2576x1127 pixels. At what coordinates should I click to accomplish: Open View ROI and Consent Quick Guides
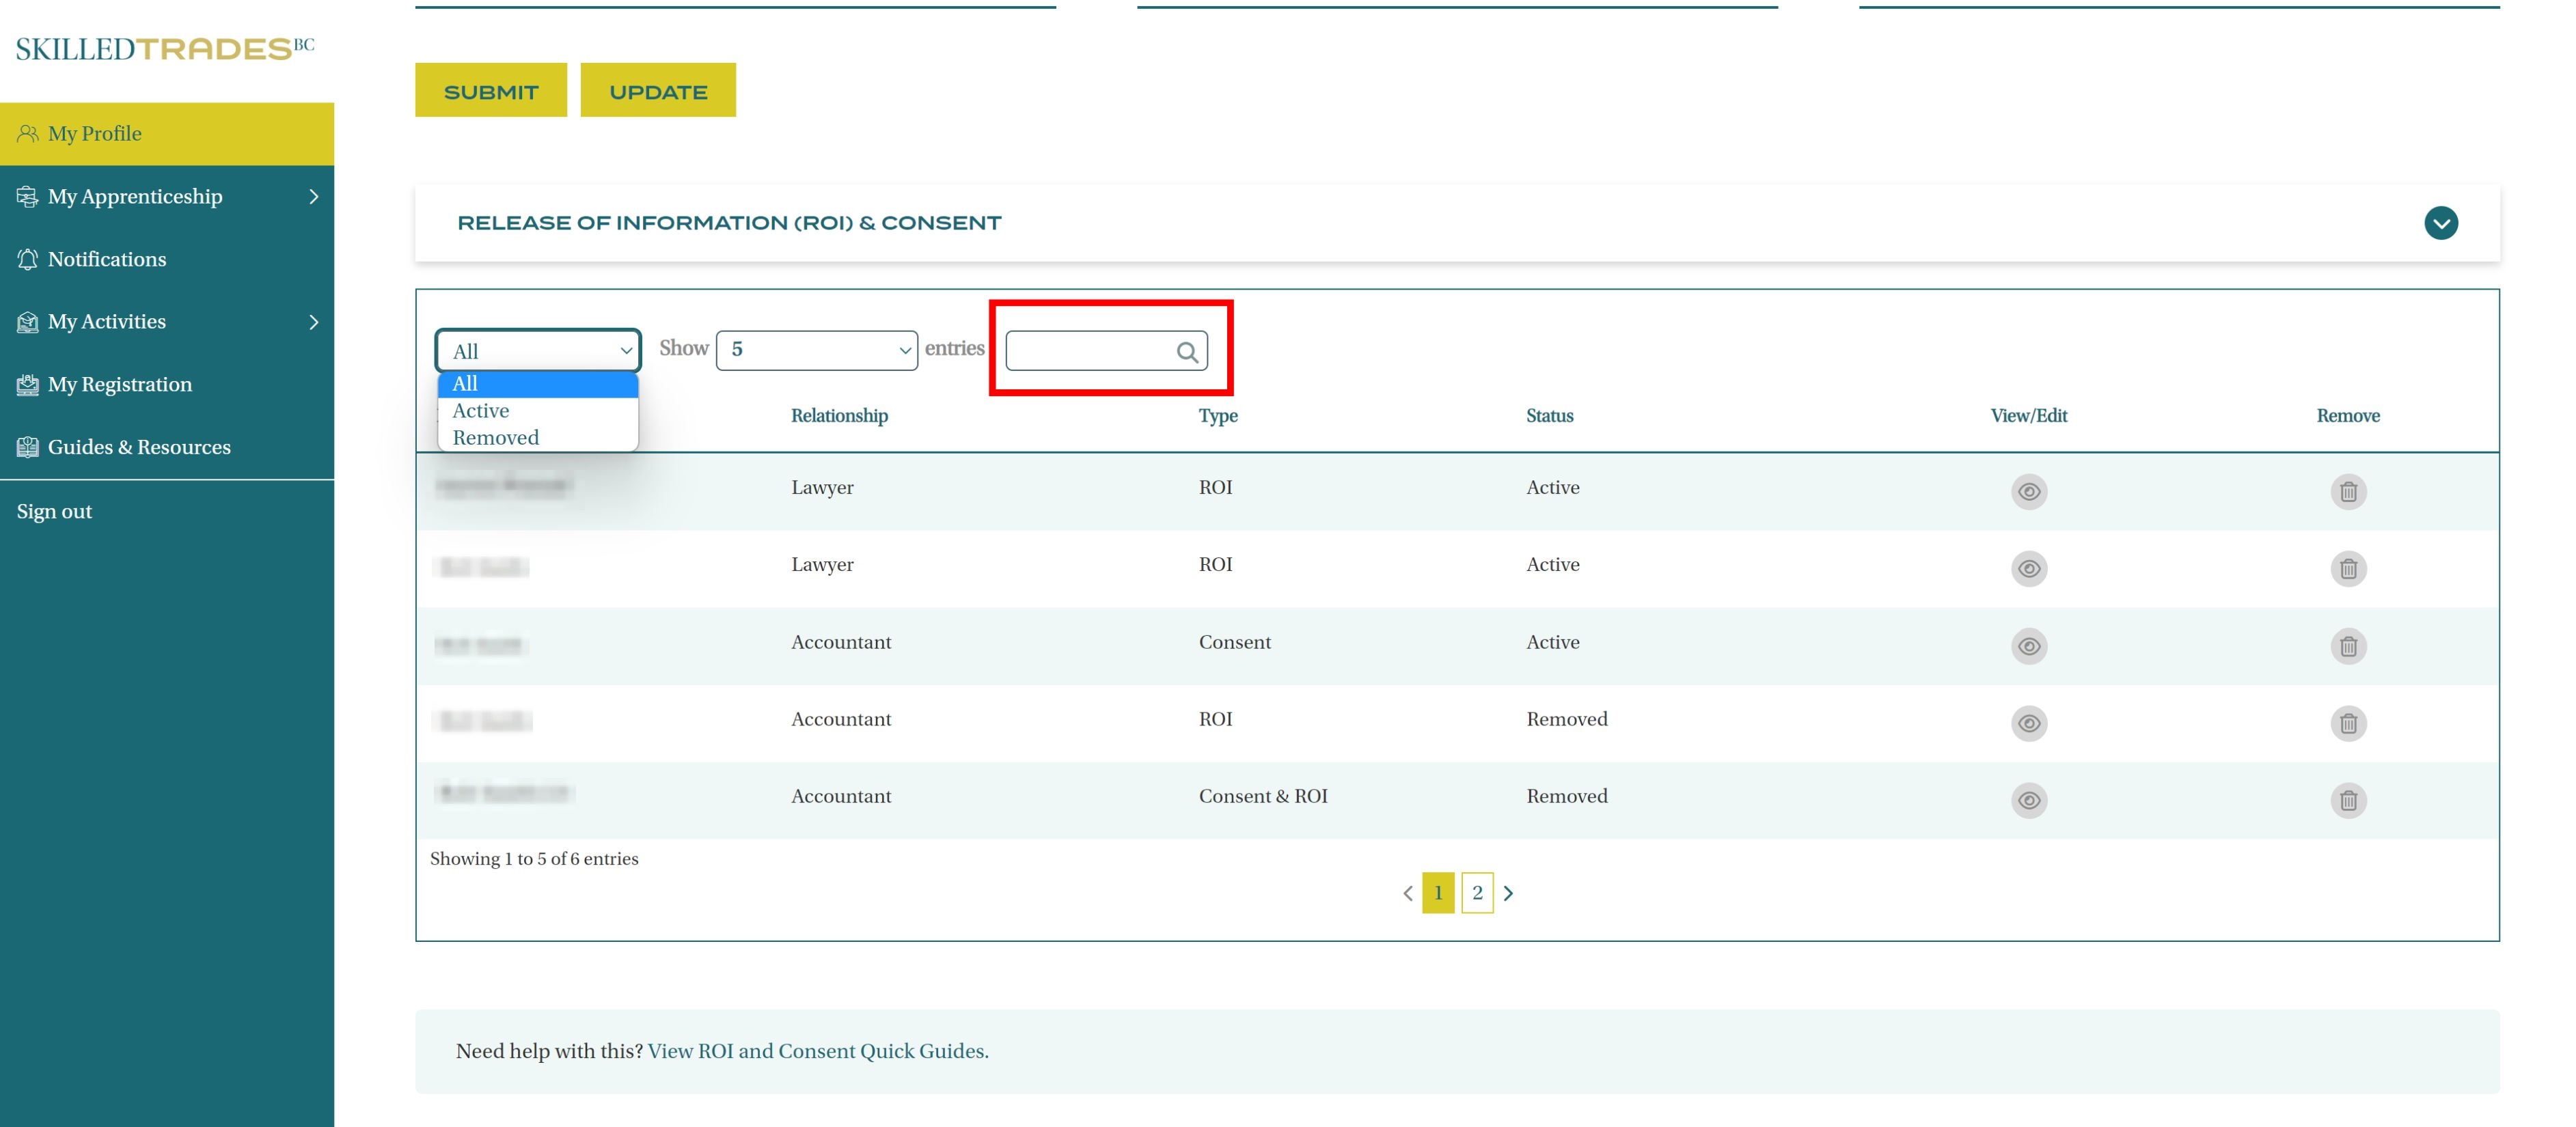[817, 1051]
